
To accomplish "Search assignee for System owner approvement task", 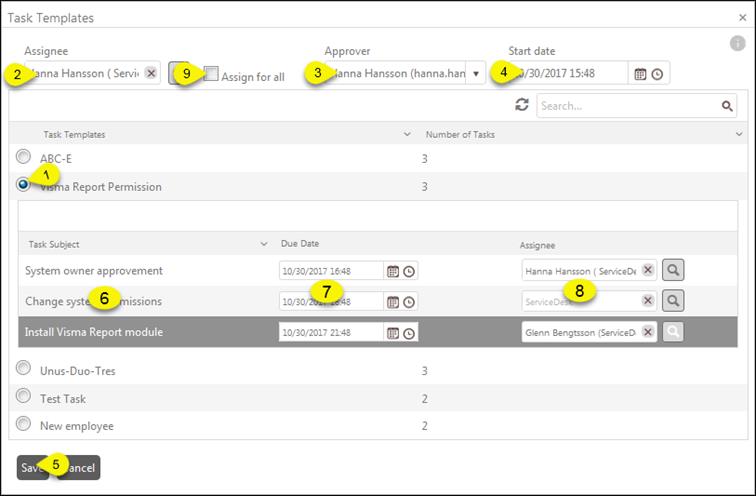I will pyautogui.click(x=674, y=270).
